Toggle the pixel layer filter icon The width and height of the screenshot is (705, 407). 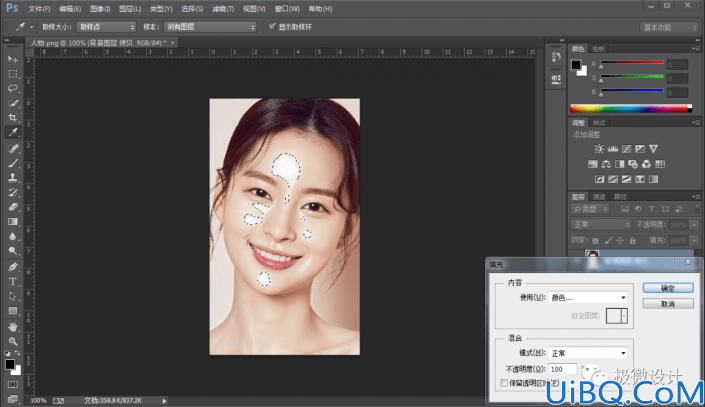625,209
